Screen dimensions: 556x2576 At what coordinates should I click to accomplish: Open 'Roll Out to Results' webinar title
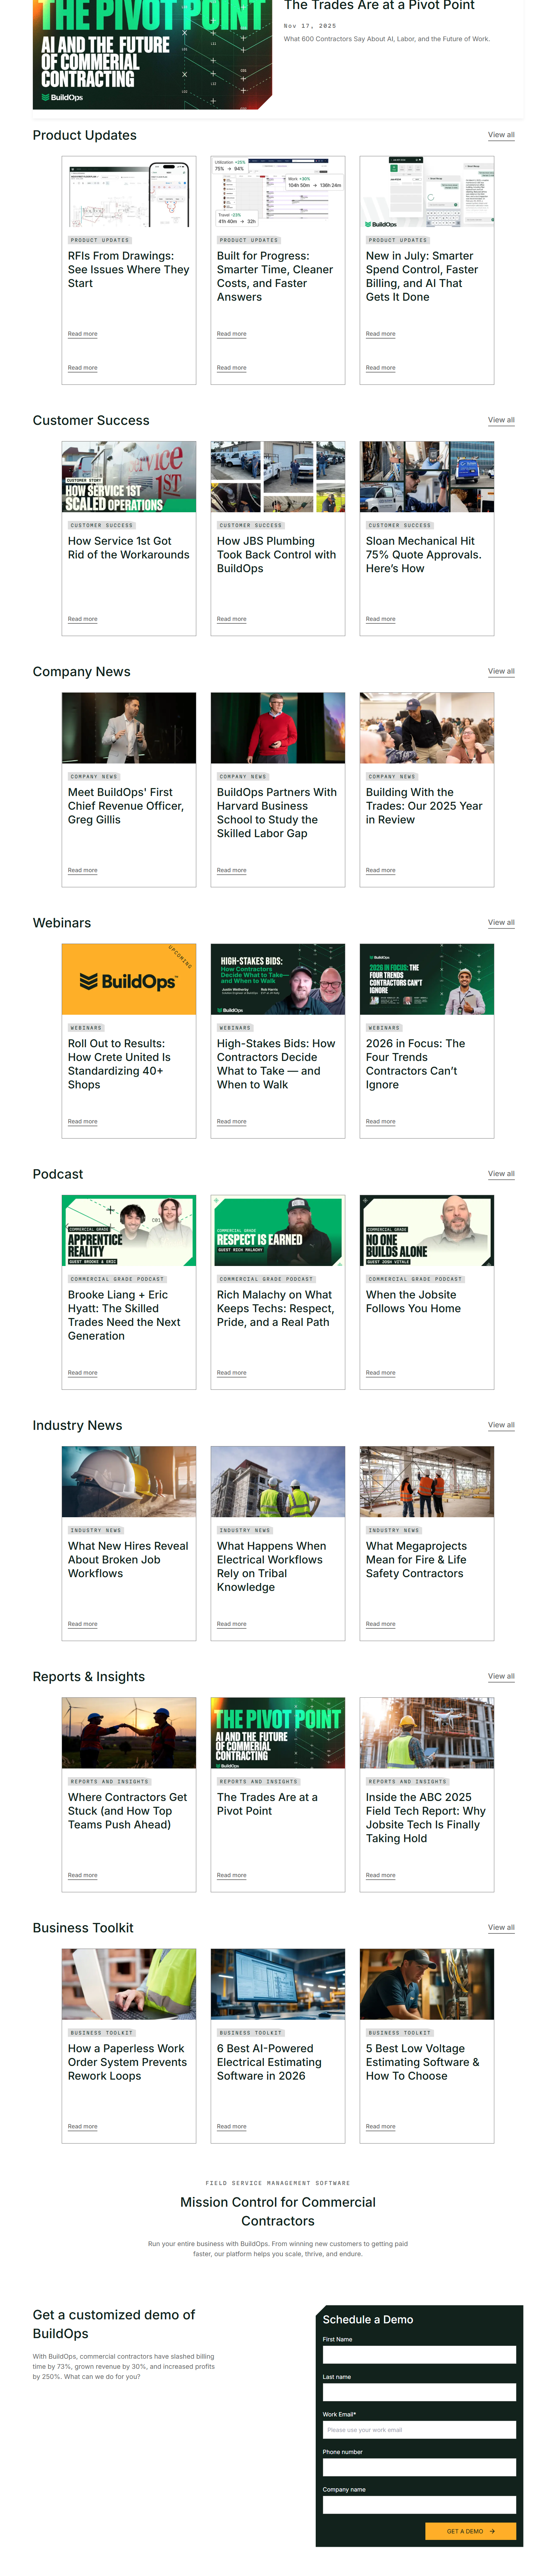(x=119, y=1064)
